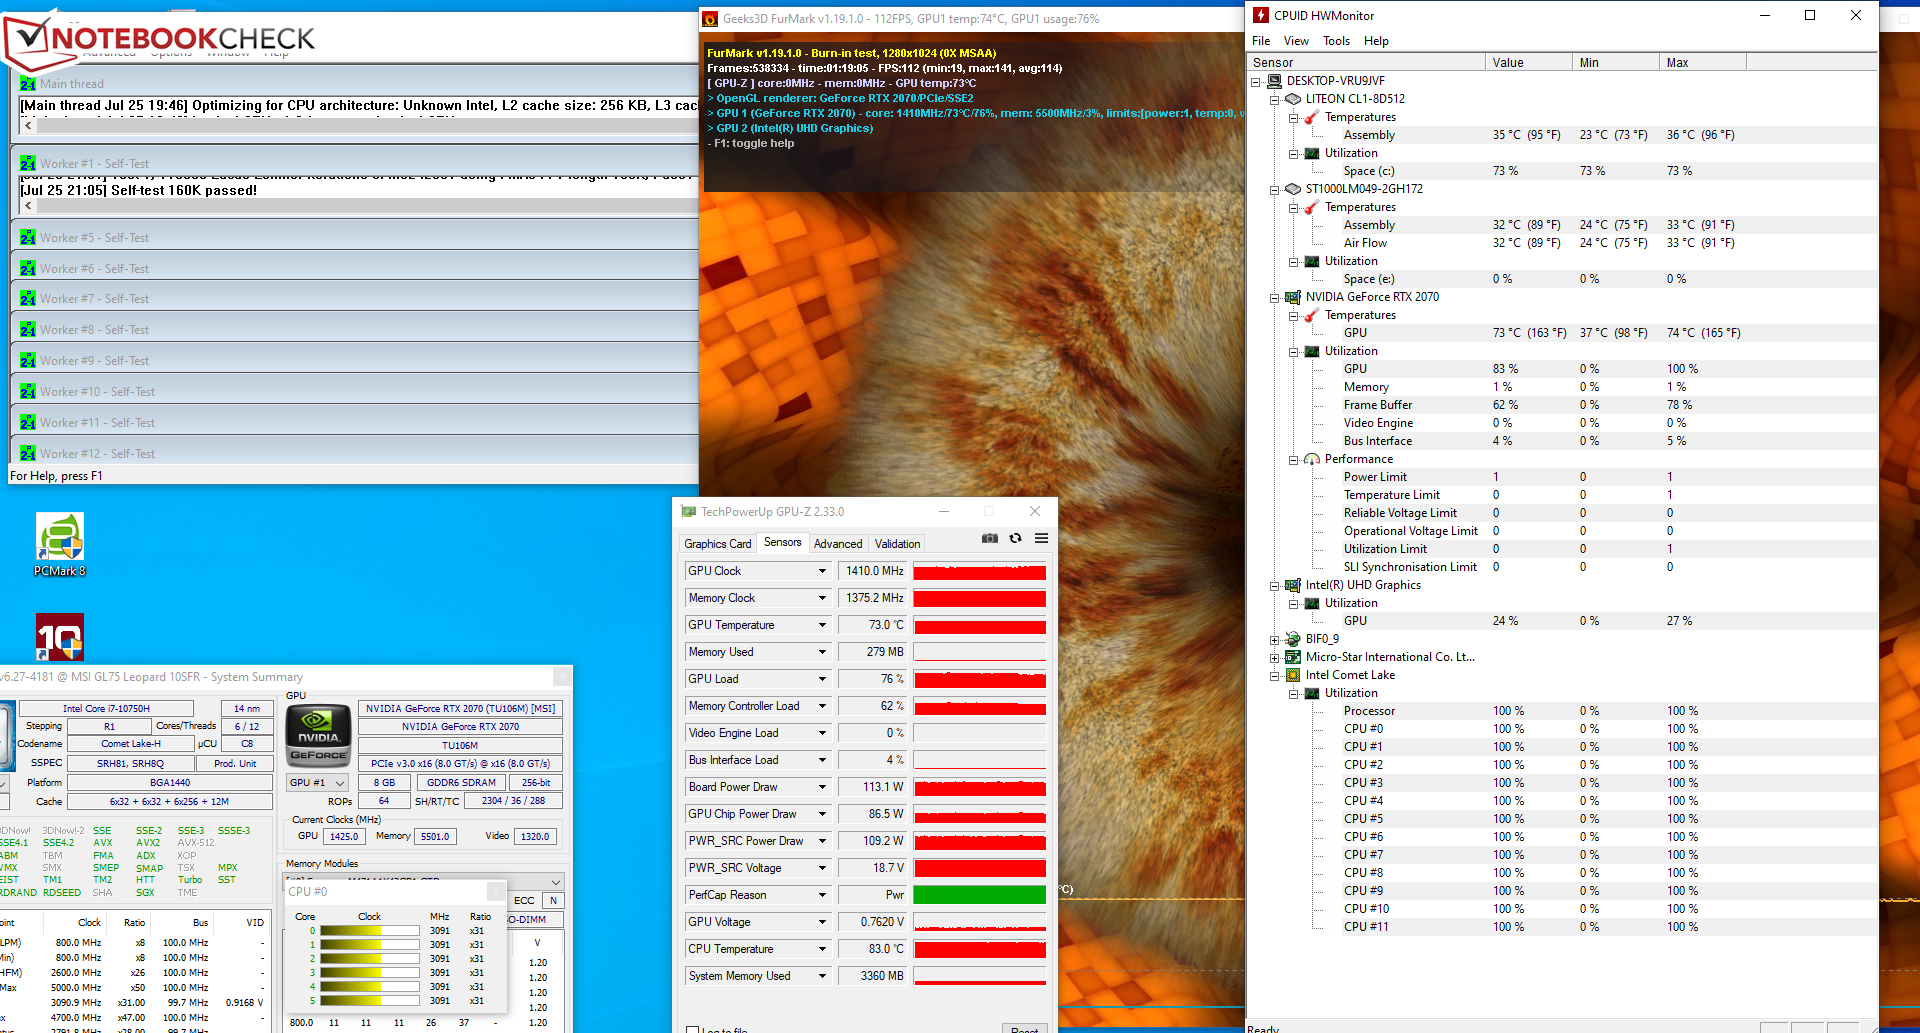Click the Sensor column header in HWMonitor
This screenshot has width=1920, height=1033.
[1366, 63]
